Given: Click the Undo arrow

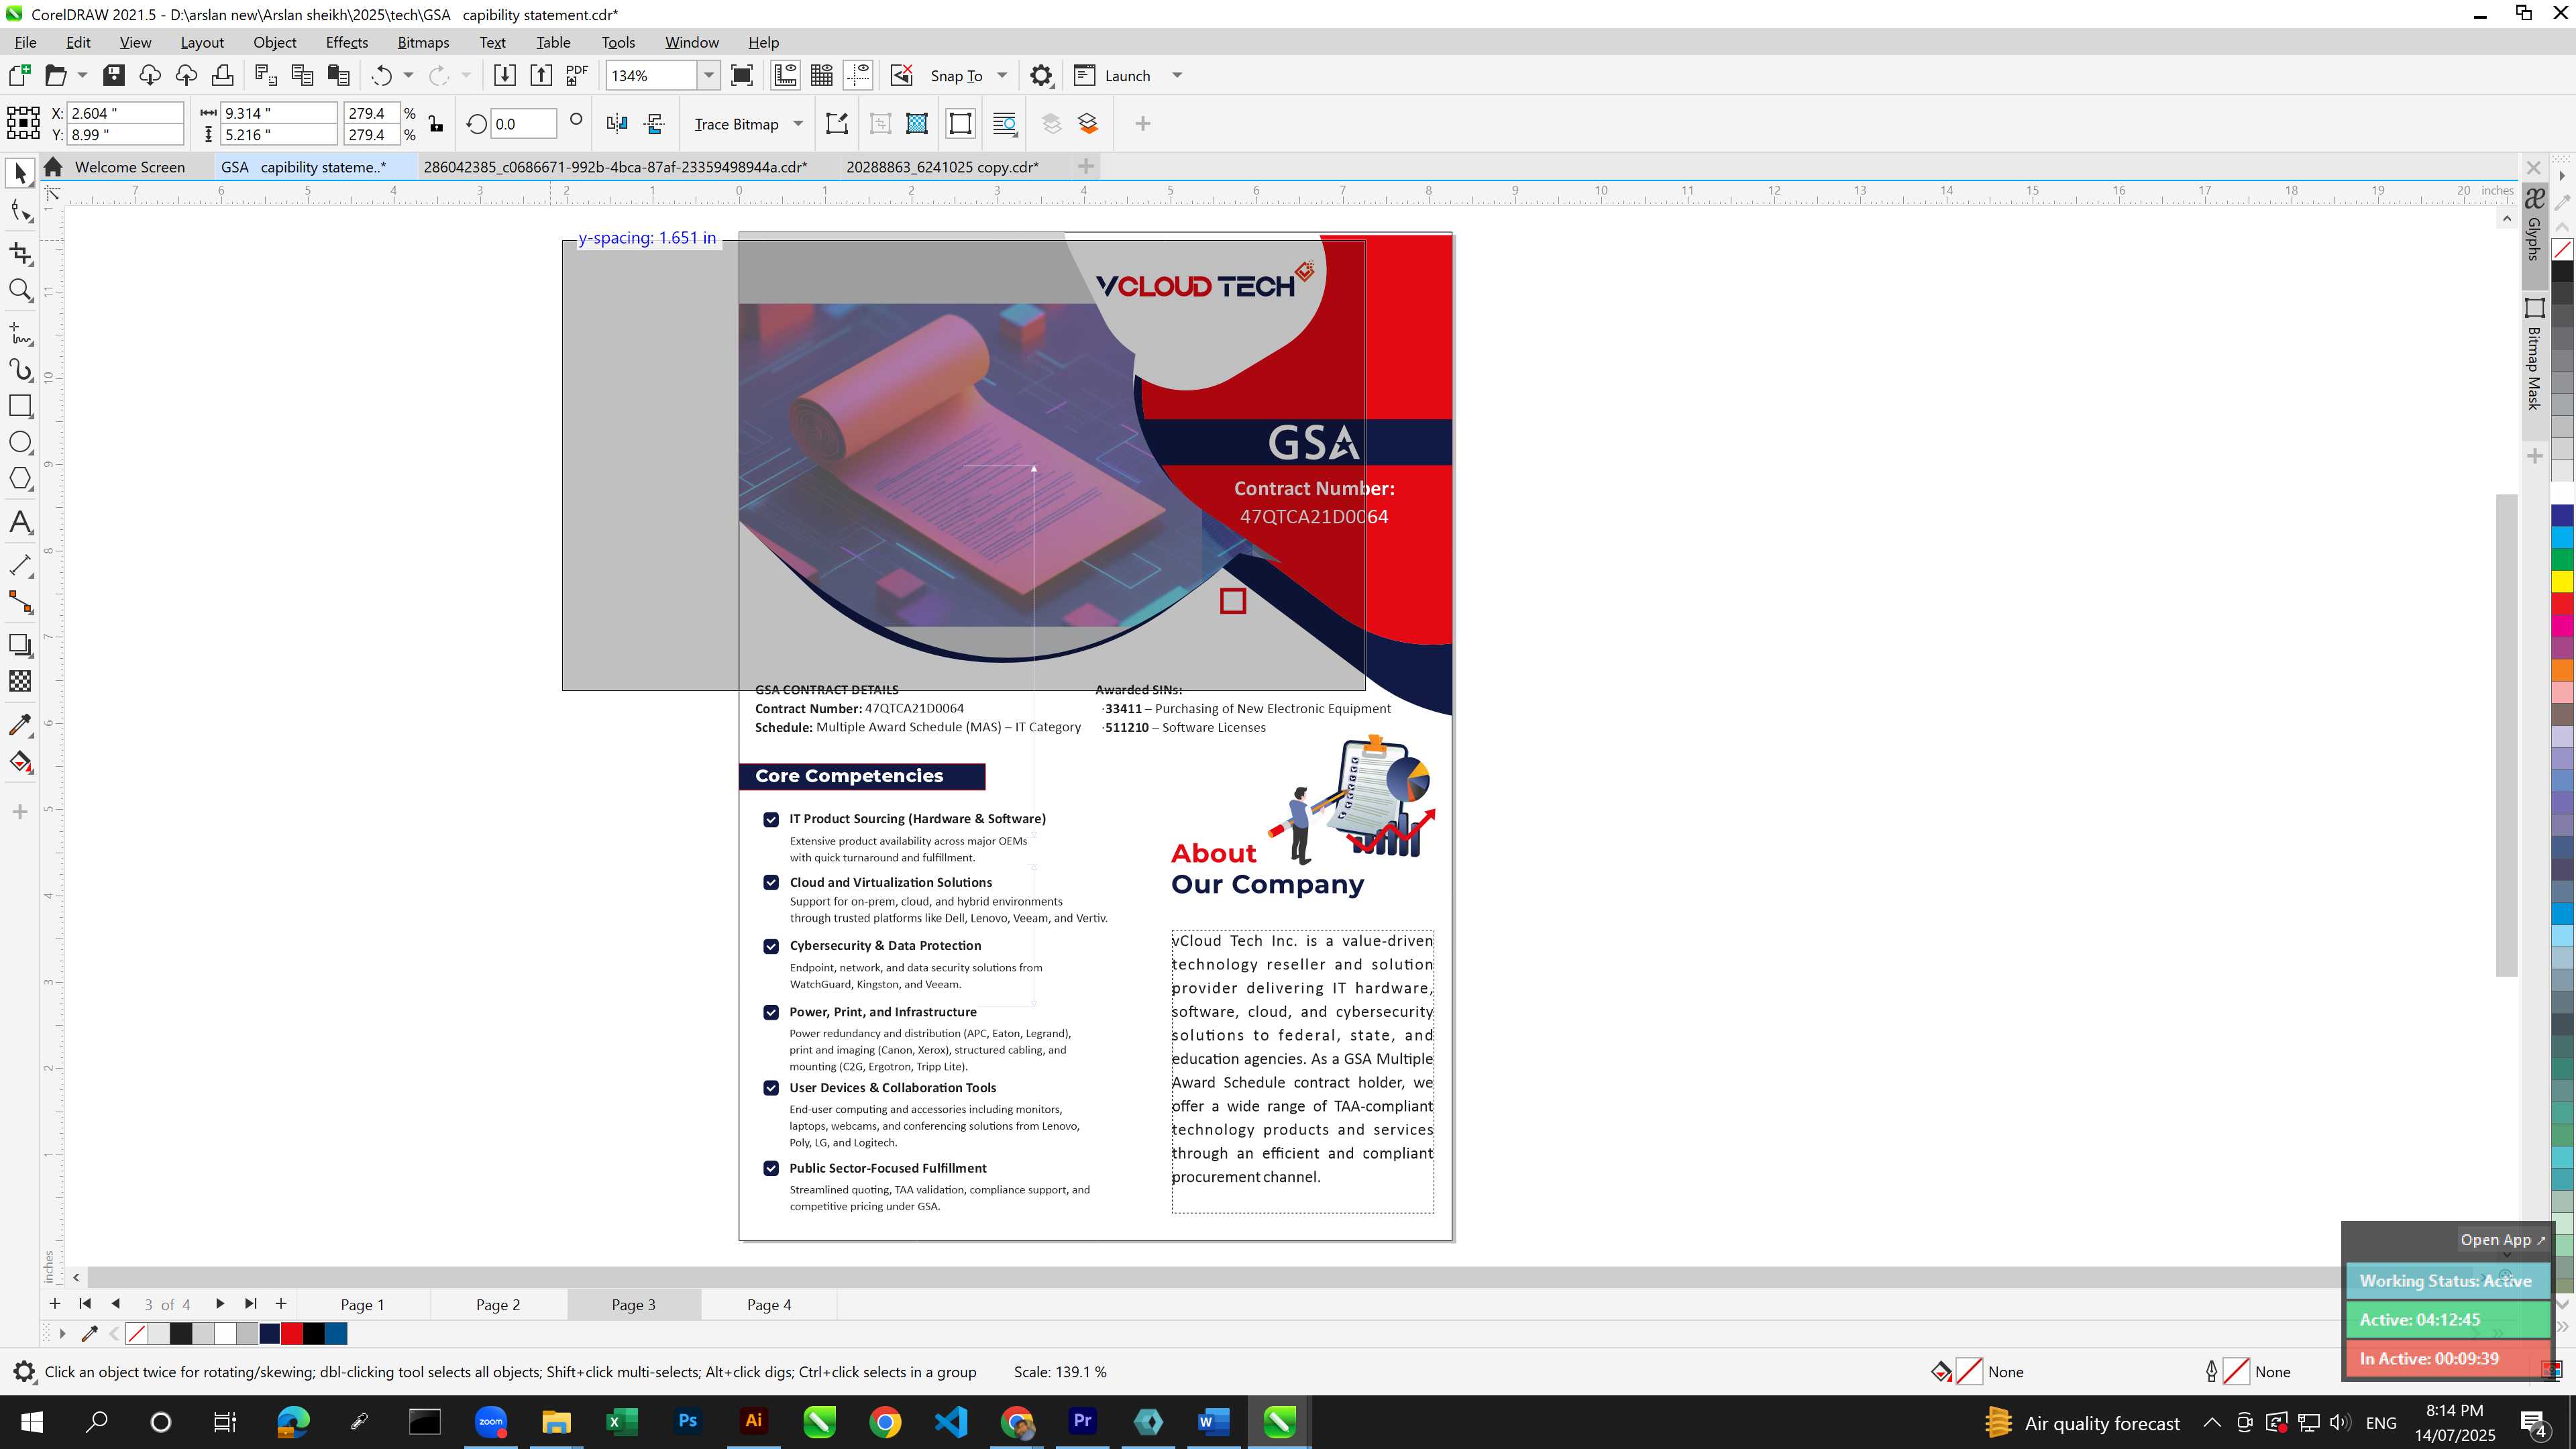Looking at the screenshot, I should (x=381, y=75).
